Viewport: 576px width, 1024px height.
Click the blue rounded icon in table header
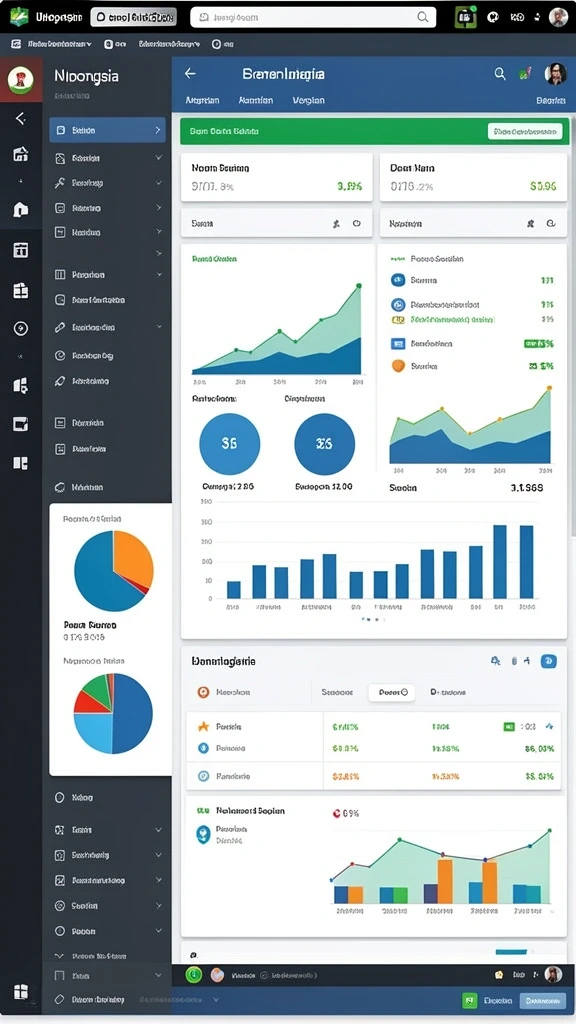[x=549, y=661]
